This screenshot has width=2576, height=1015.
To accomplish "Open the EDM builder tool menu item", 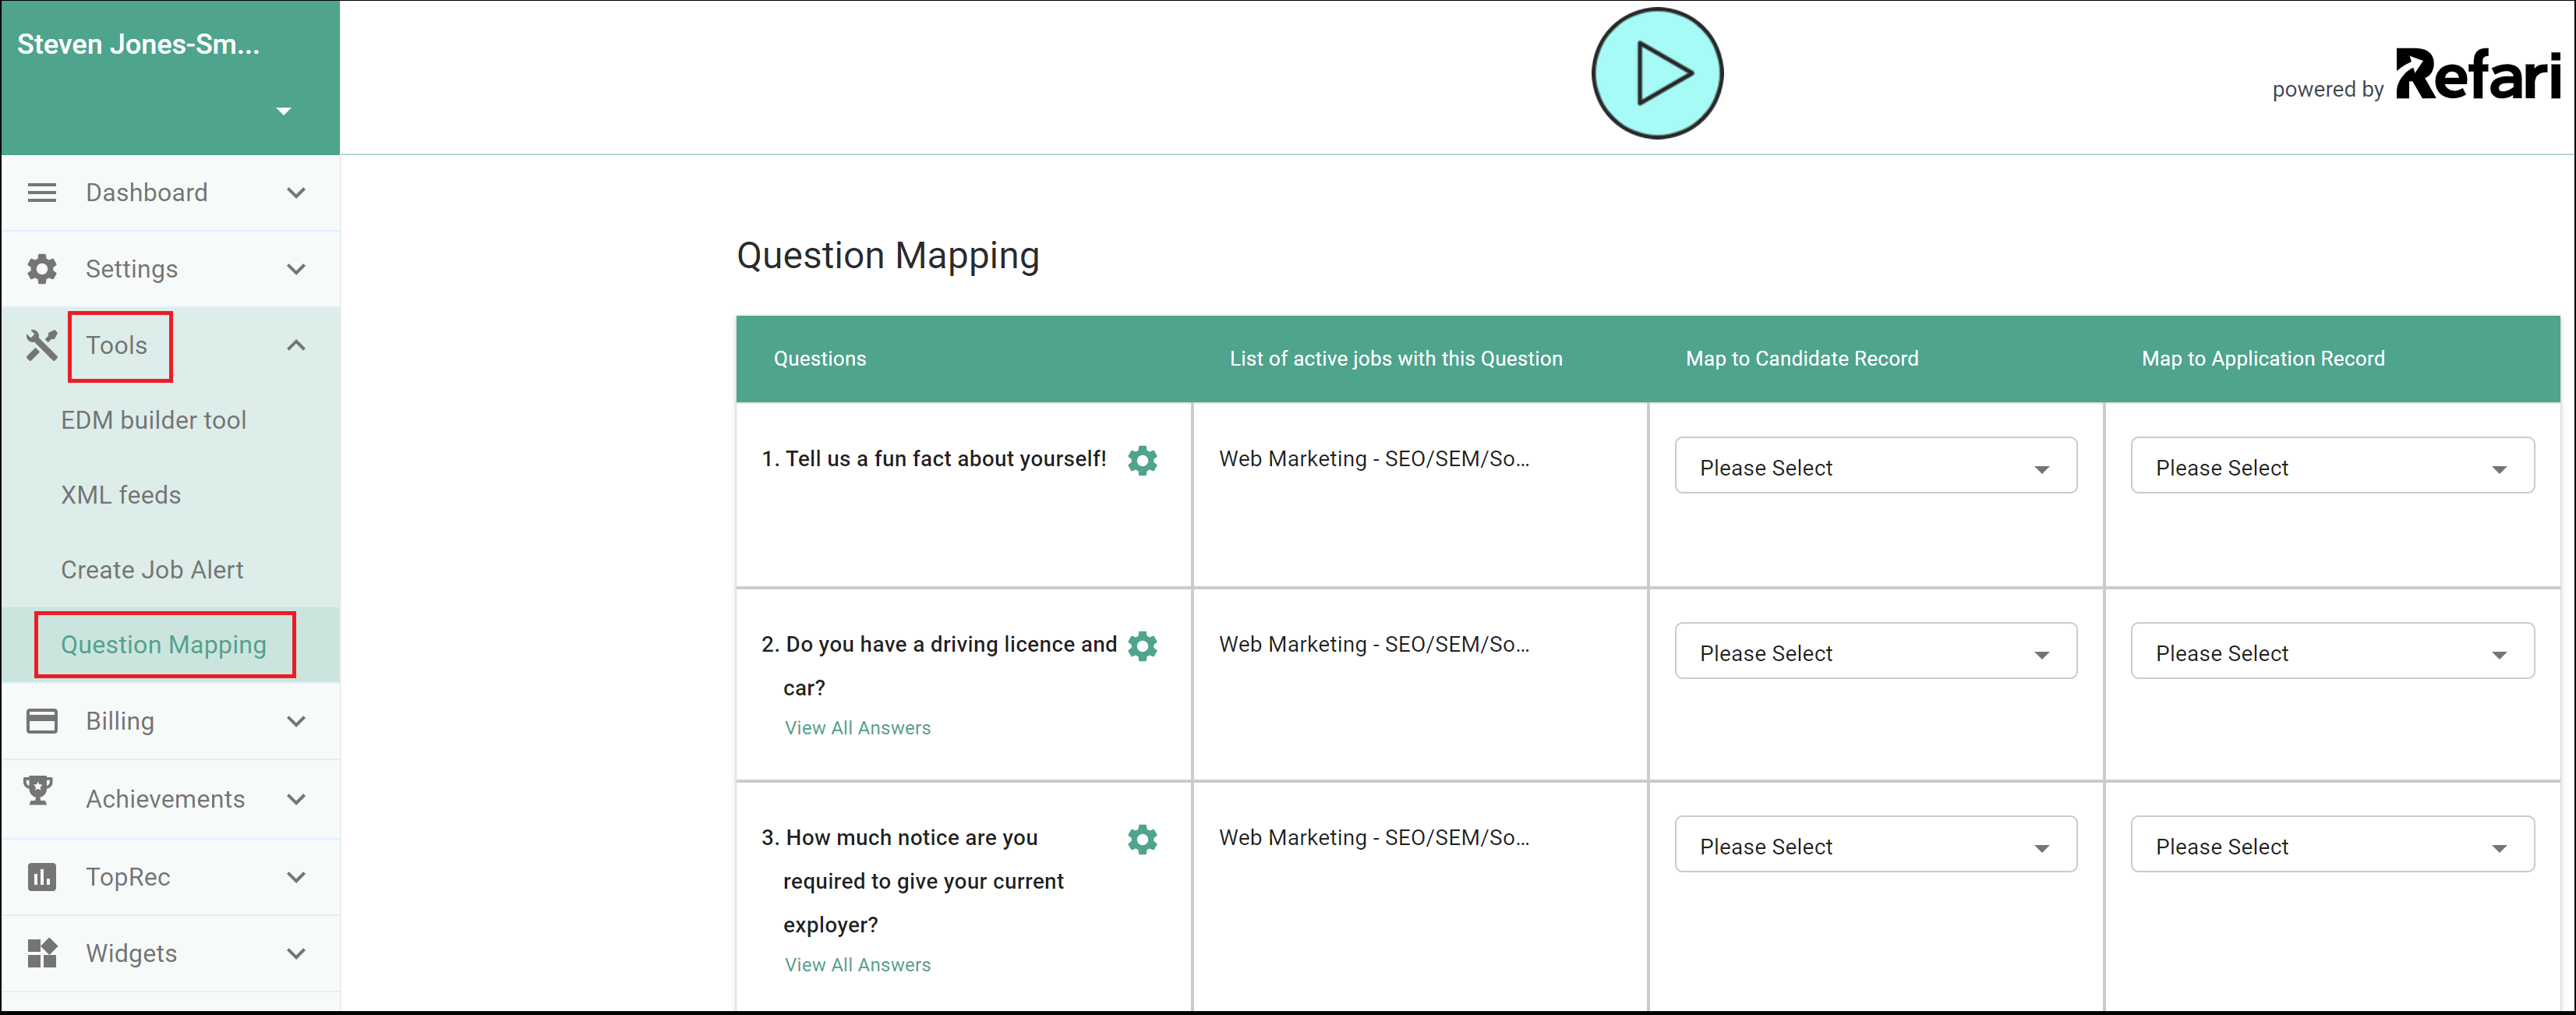I will tap(153, 420).
